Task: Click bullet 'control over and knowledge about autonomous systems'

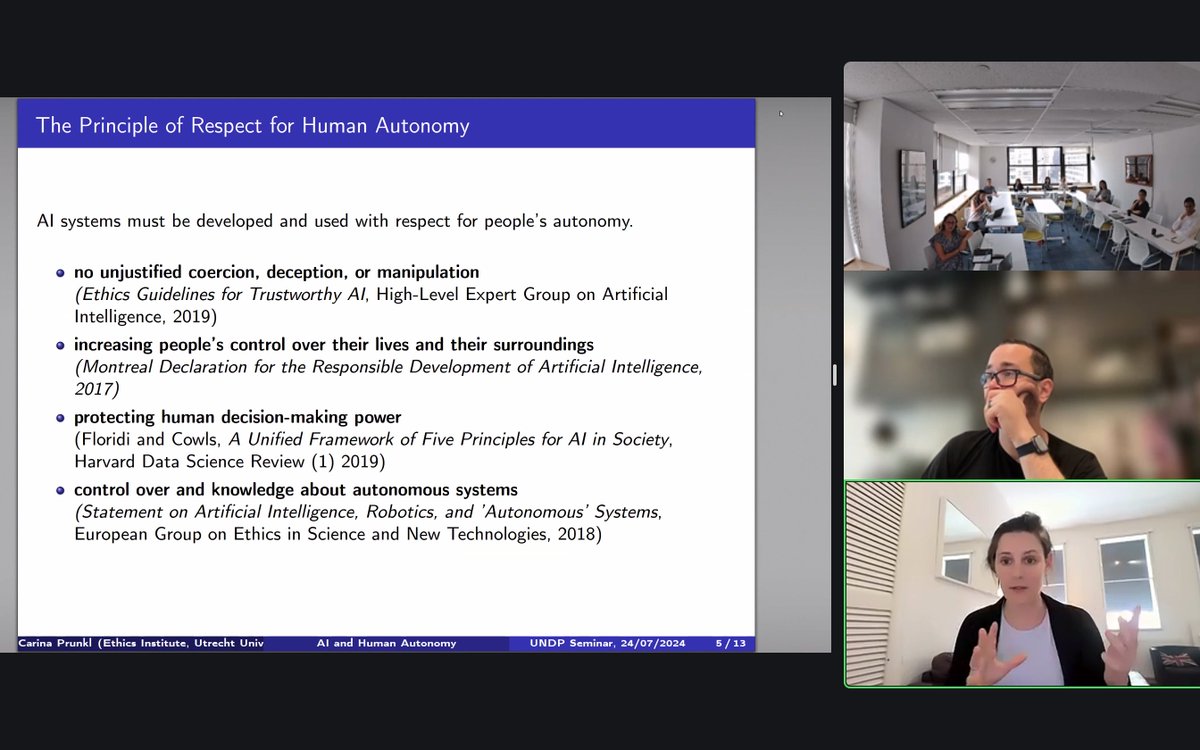Action: (296, 490)
